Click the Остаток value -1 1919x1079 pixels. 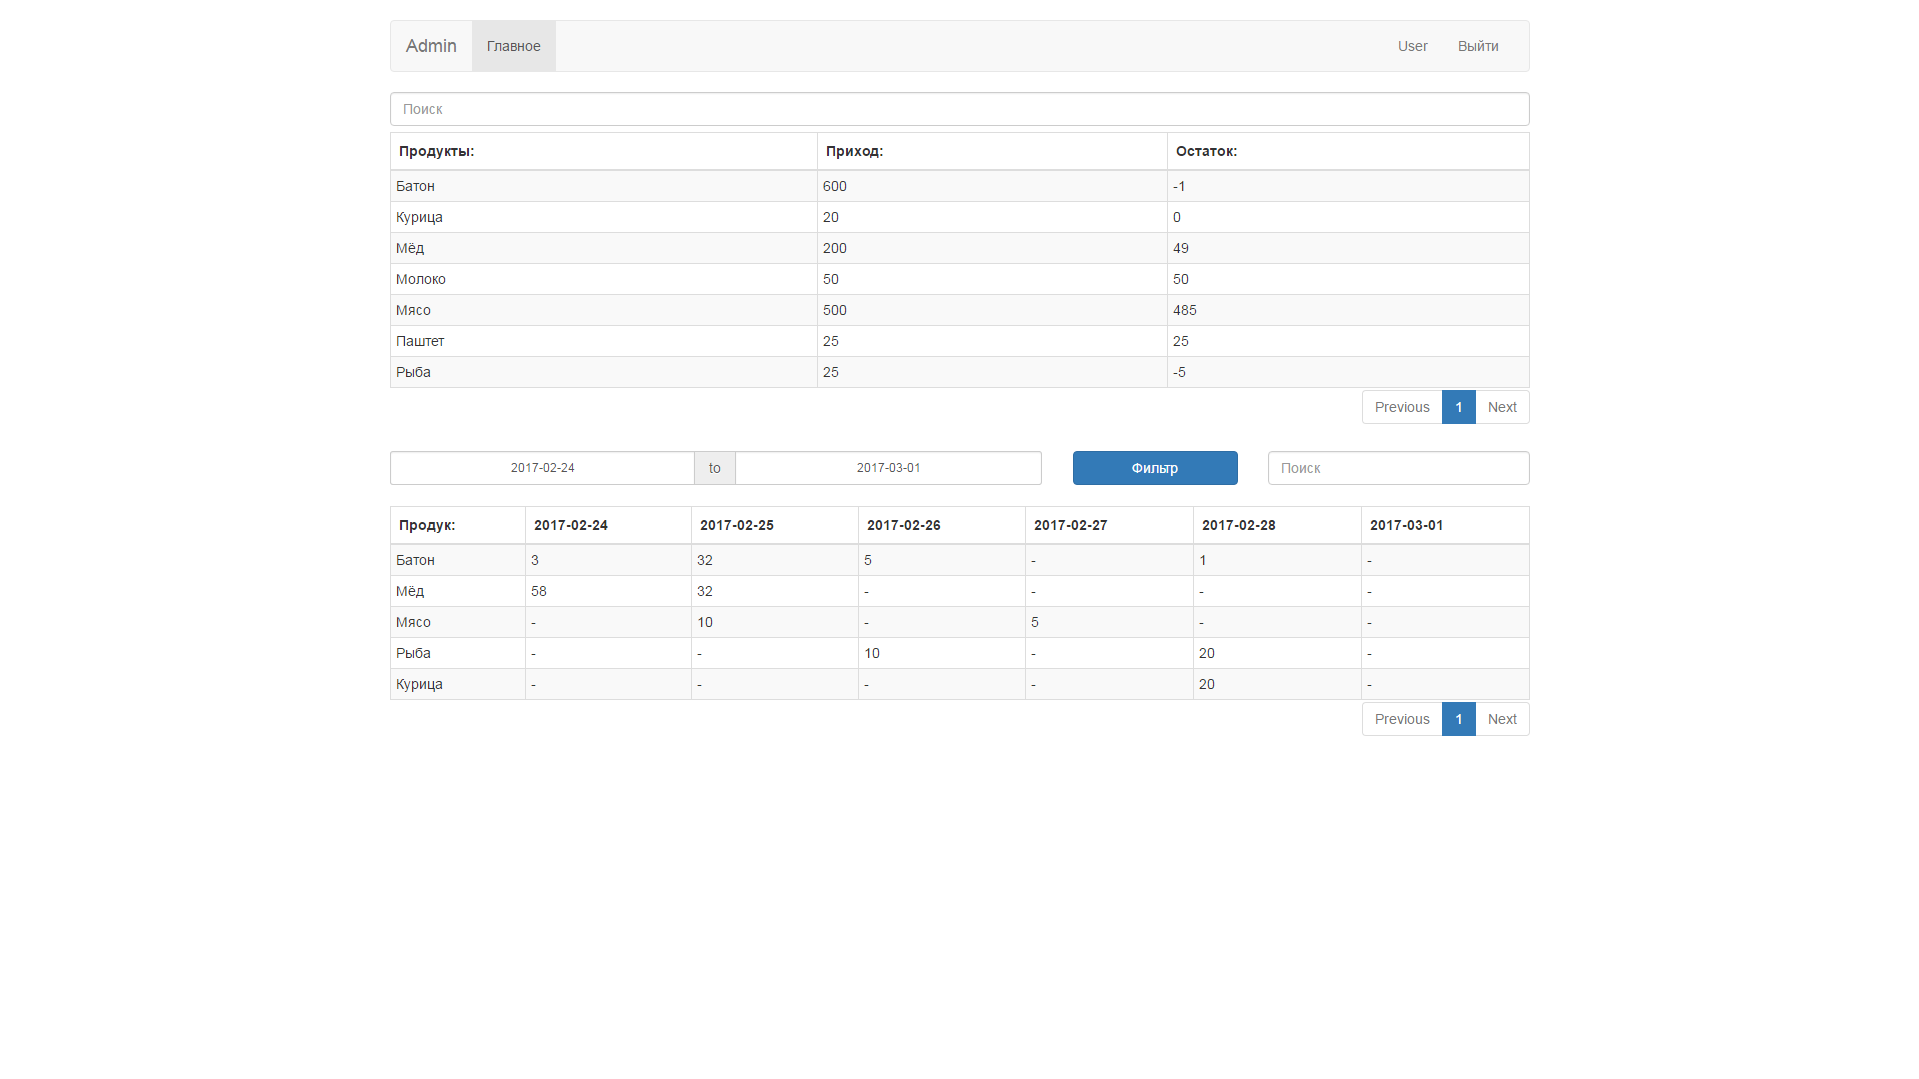(x=1179, y=186)
